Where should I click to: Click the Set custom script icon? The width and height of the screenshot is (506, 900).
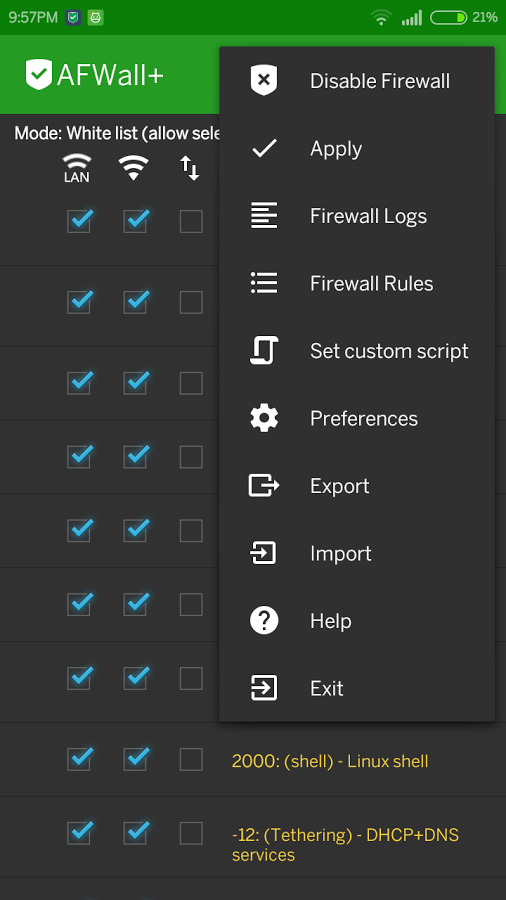click(264, 351)
